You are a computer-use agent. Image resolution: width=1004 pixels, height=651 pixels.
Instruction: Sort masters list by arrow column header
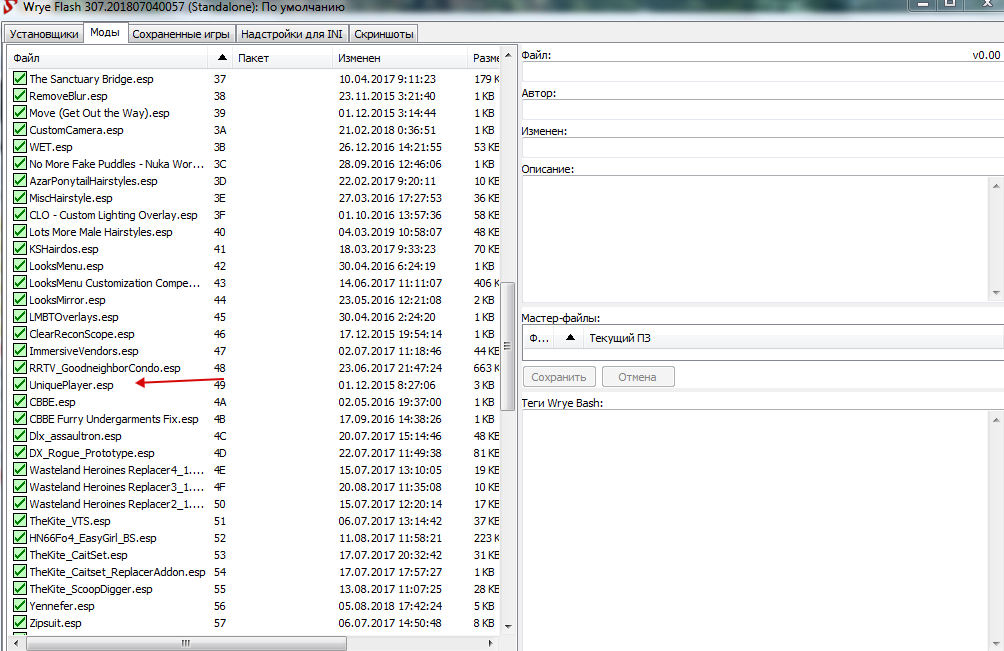point(570,338)
